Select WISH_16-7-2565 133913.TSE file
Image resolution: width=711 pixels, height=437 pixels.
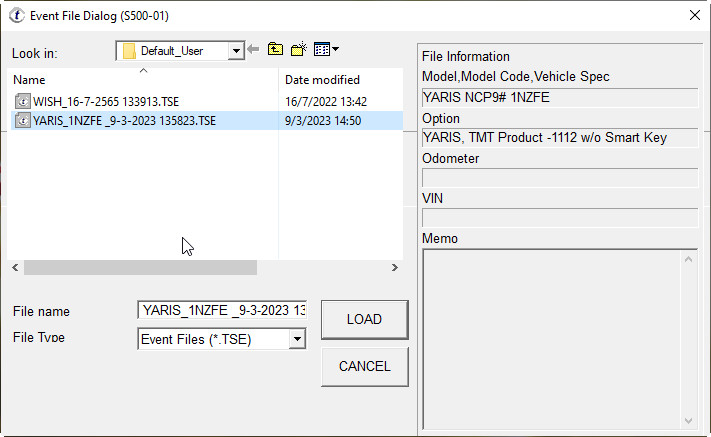[106, 101]
